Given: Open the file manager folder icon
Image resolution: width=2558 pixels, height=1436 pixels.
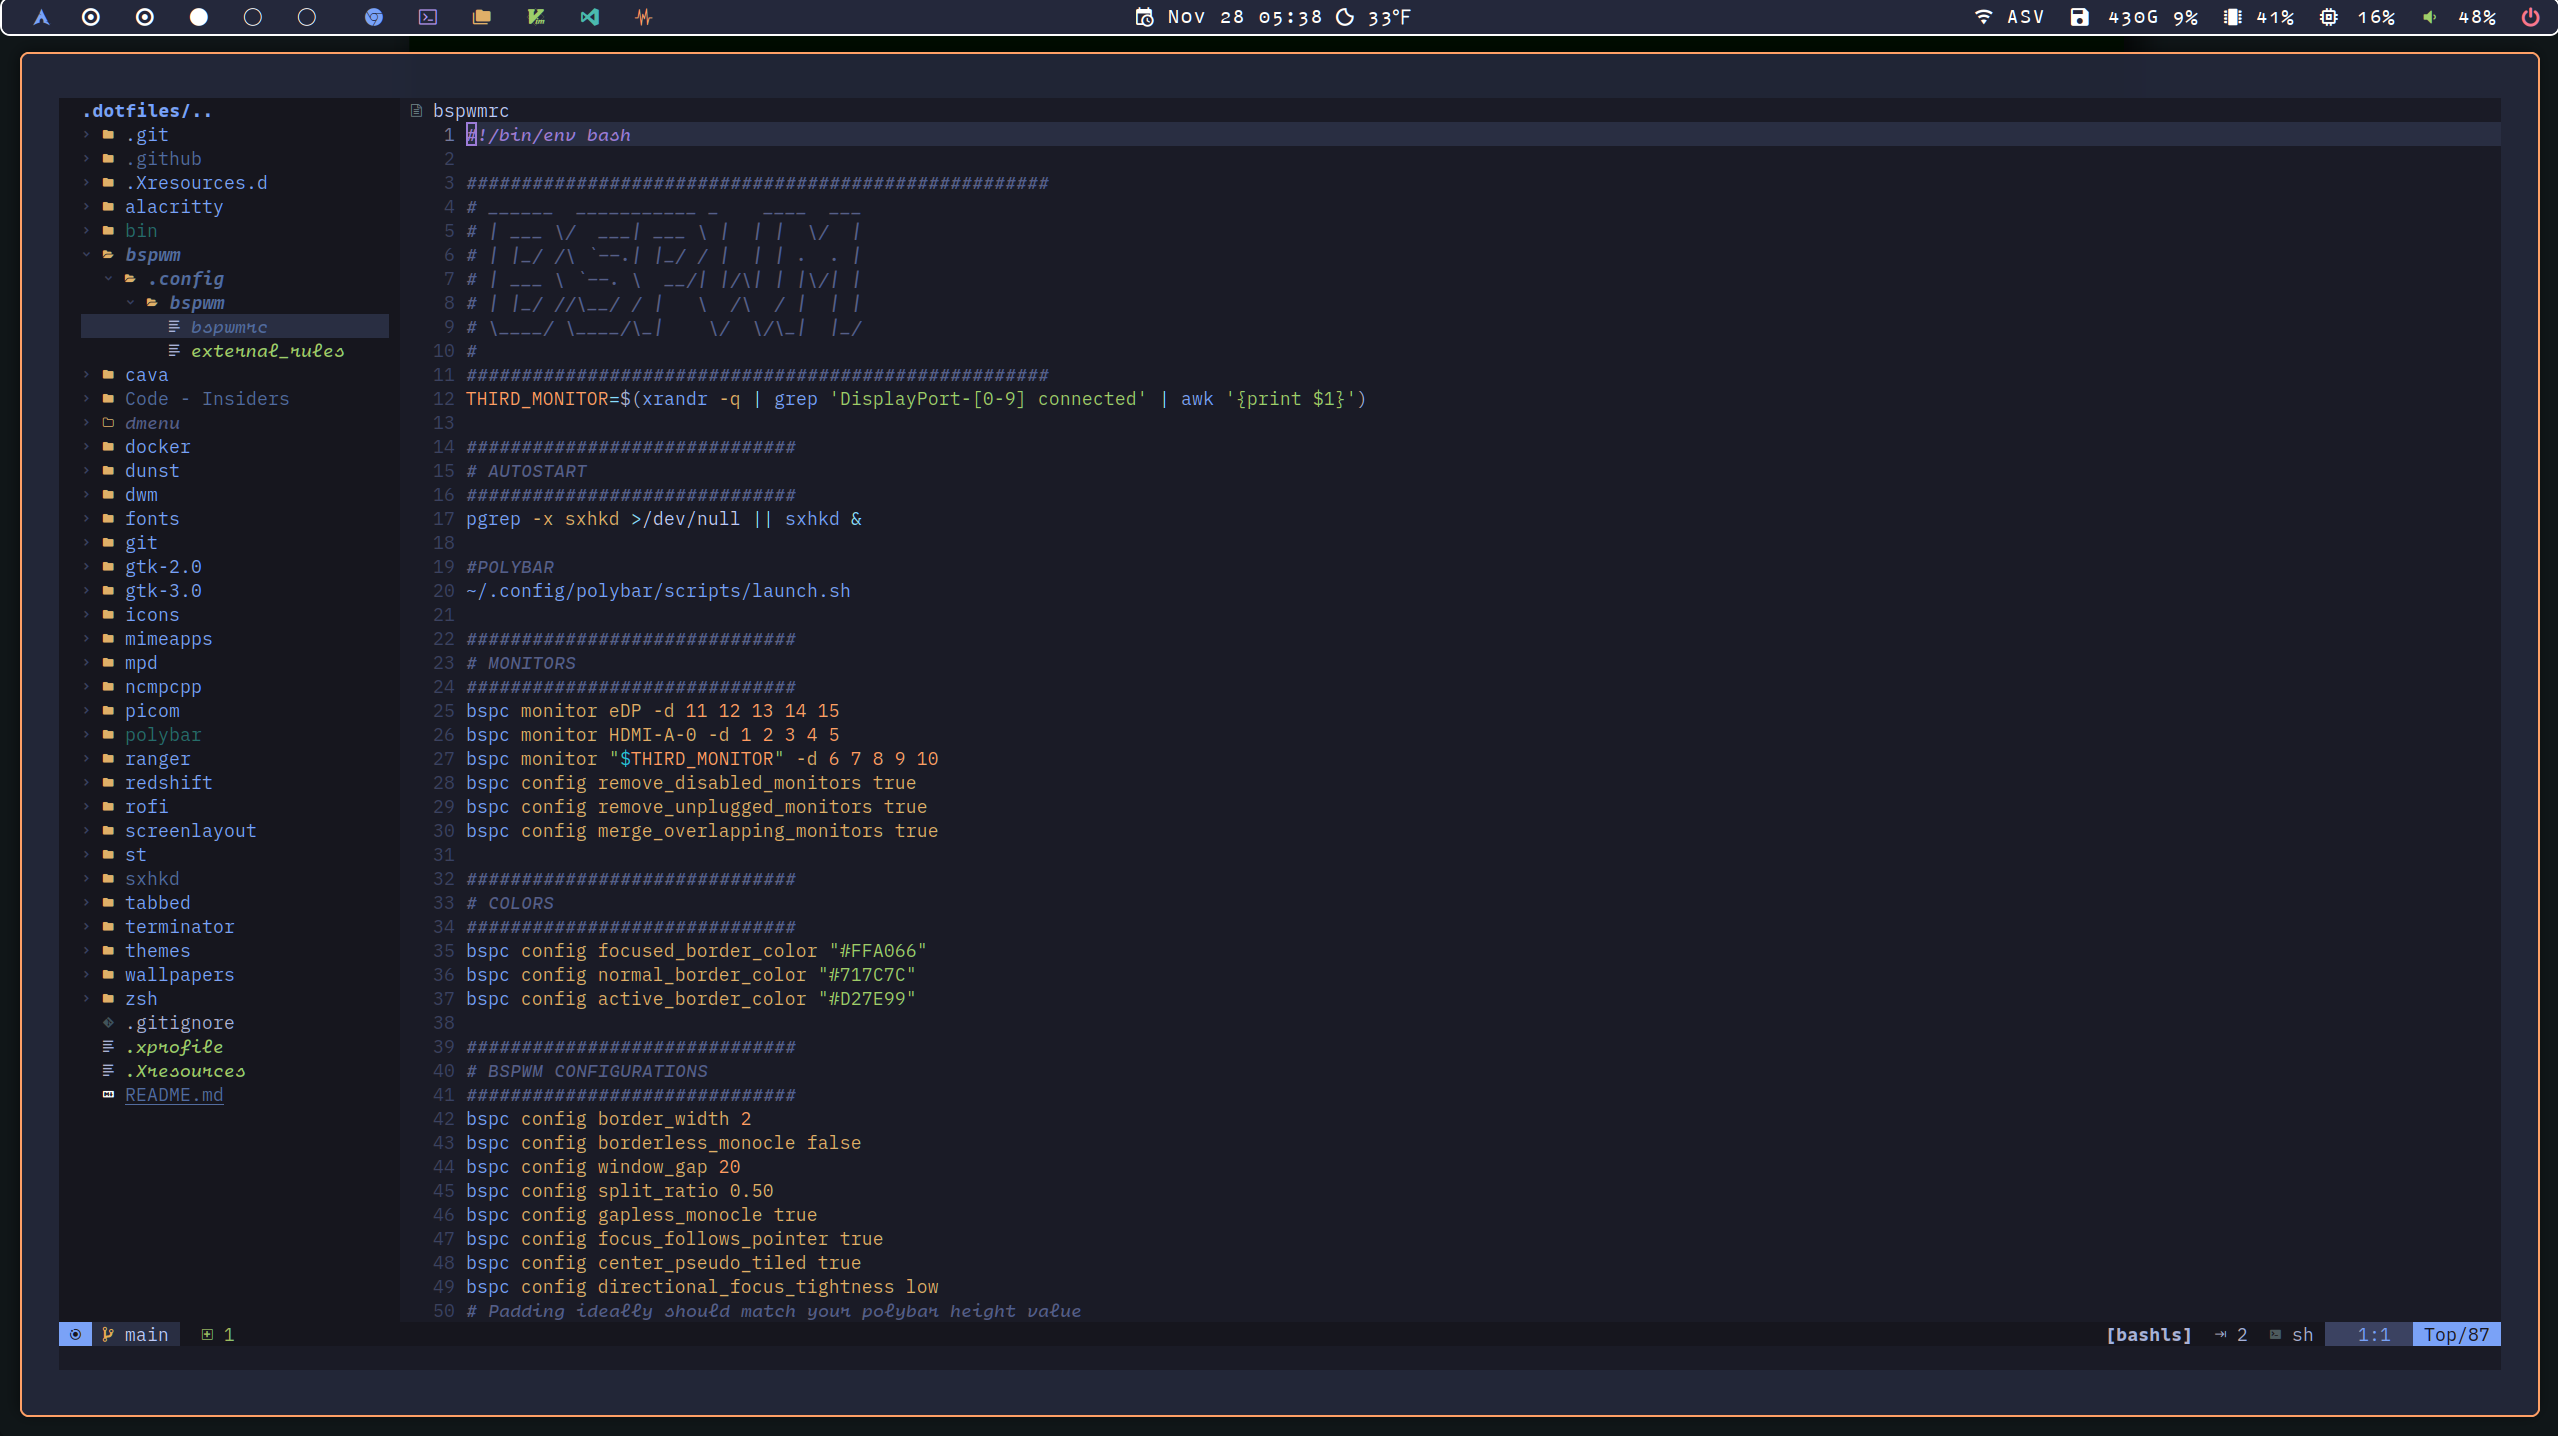Looking at the screenshot, I should pos(482,17).
